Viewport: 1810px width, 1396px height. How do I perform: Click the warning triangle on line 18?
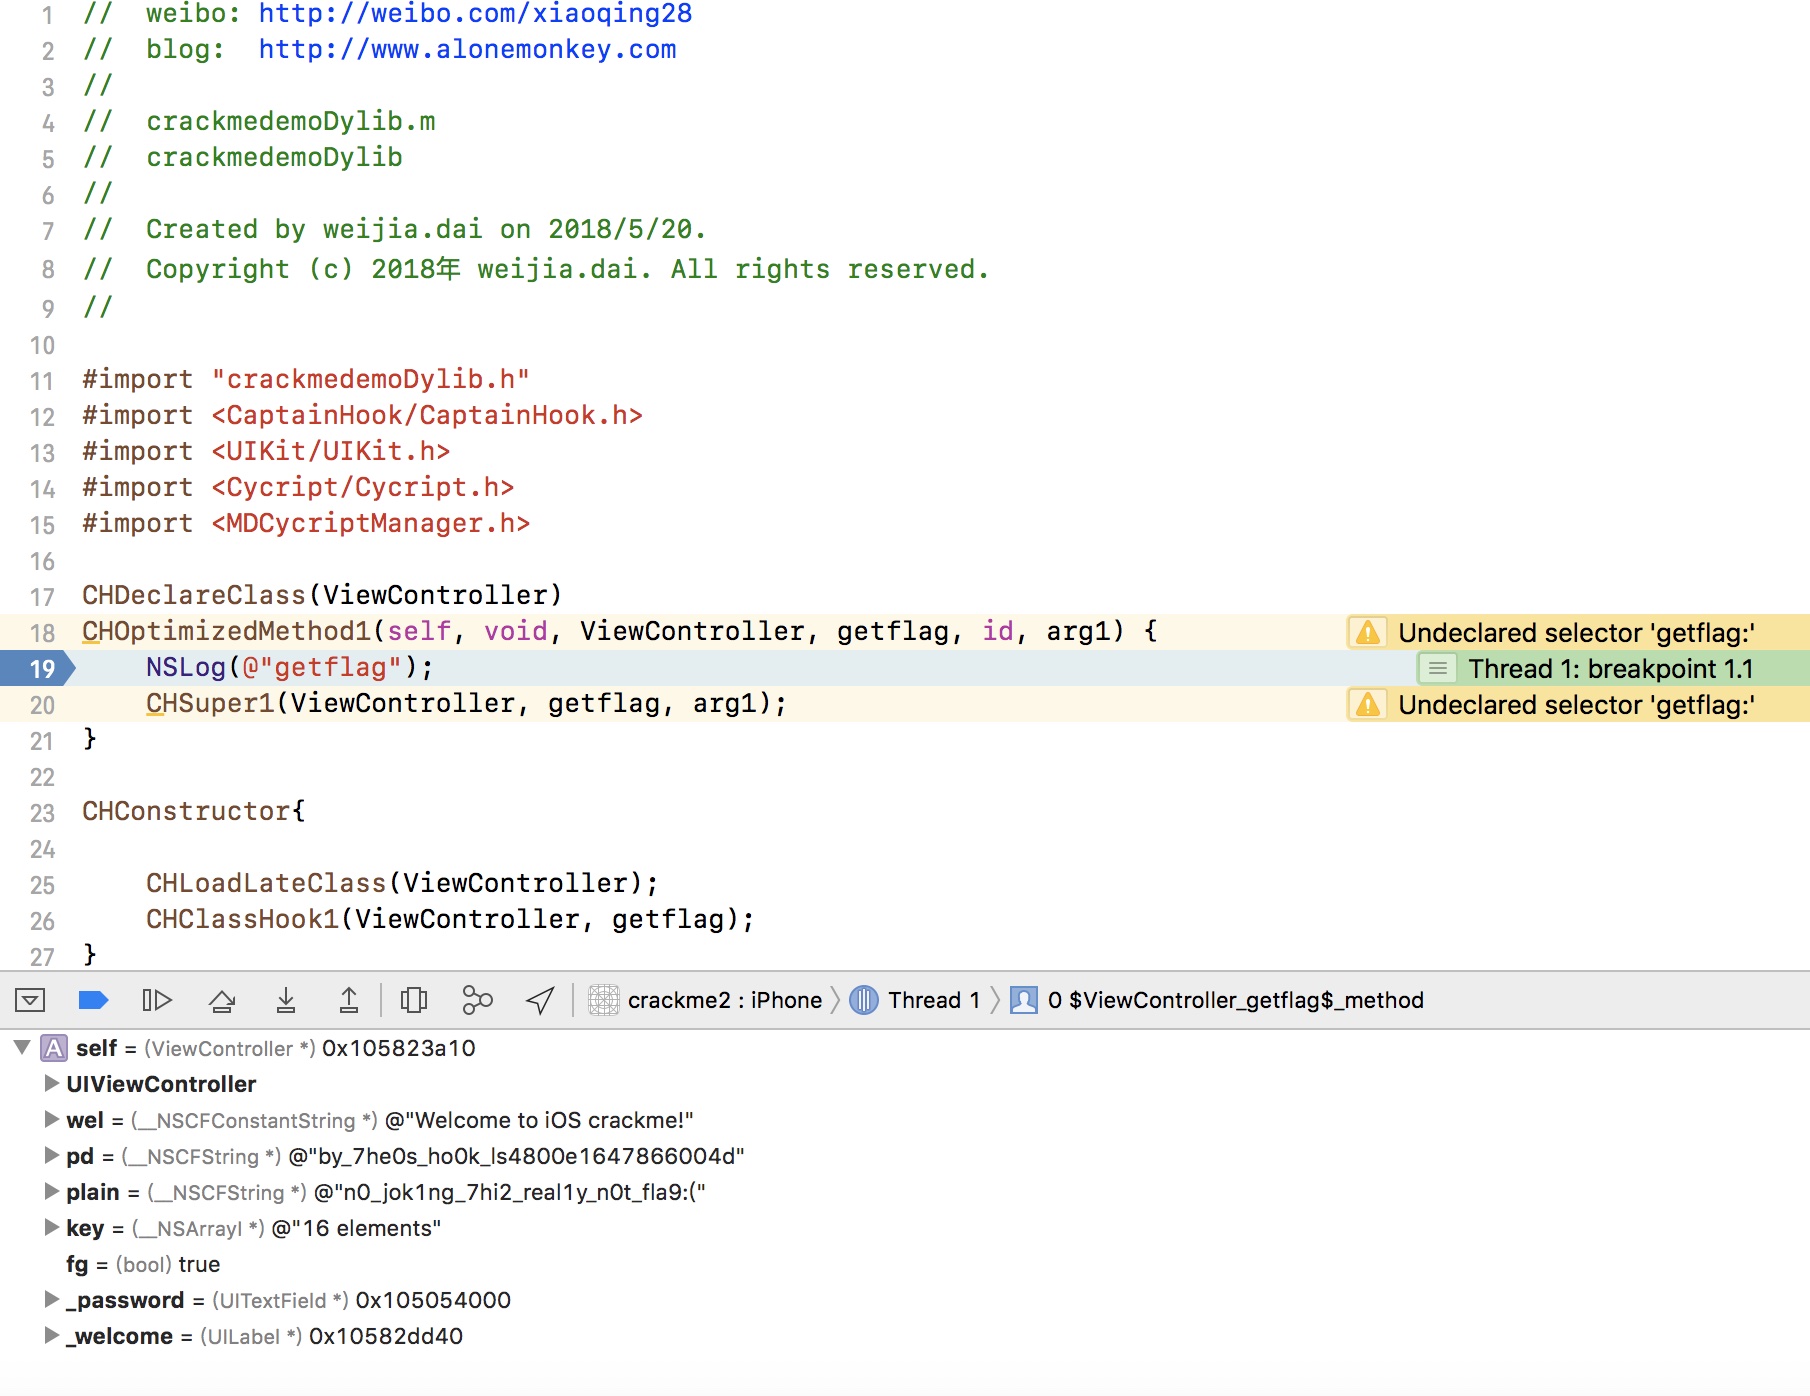pyautogui.click(x=1366, y=632)
